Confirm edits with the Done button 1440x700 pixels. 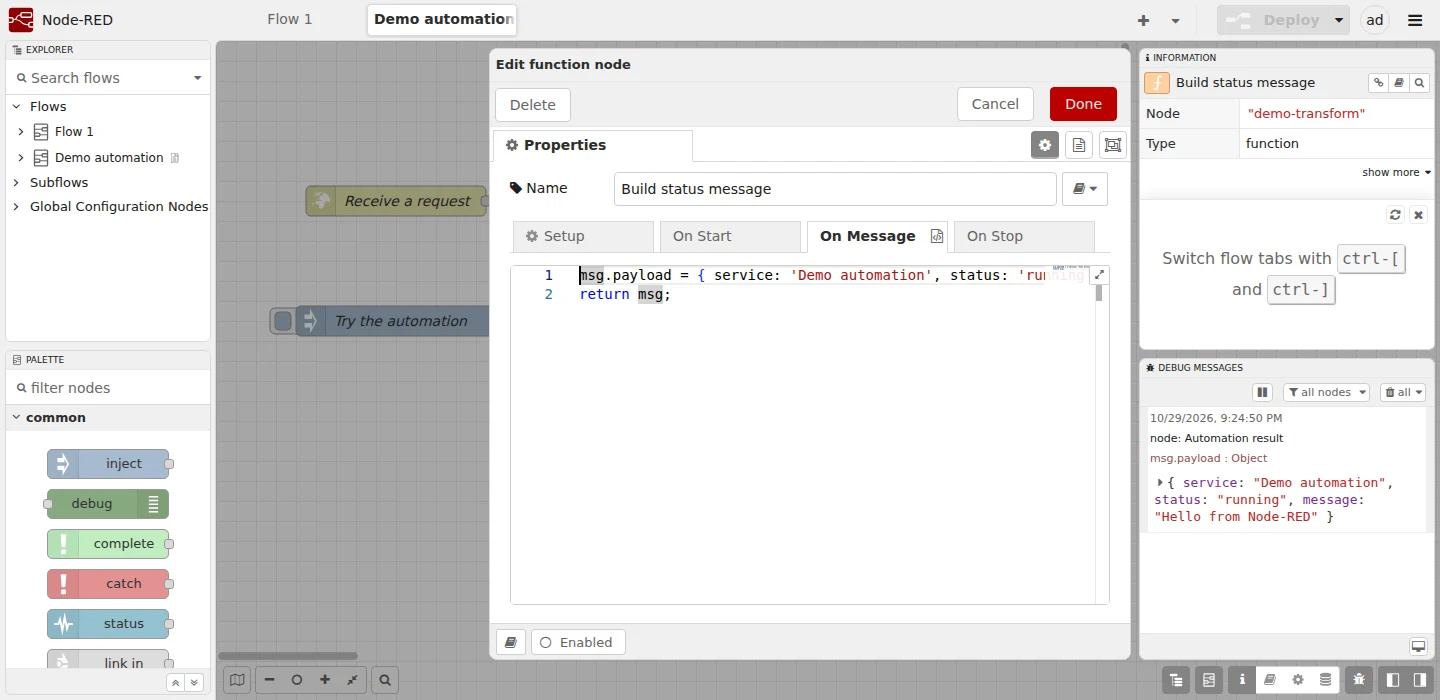tap(1083, 104)
